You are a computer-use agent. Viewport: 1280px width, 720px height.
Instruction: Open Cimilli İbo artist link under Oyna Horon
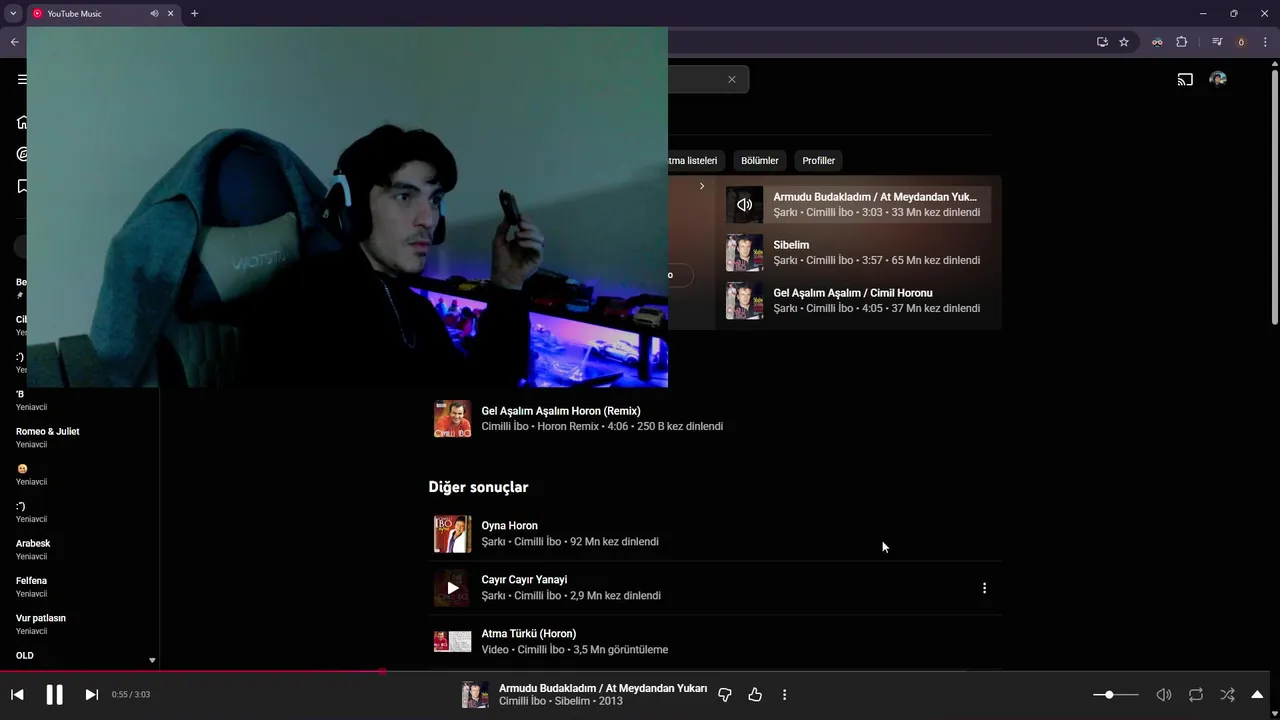tap(539, 542)
